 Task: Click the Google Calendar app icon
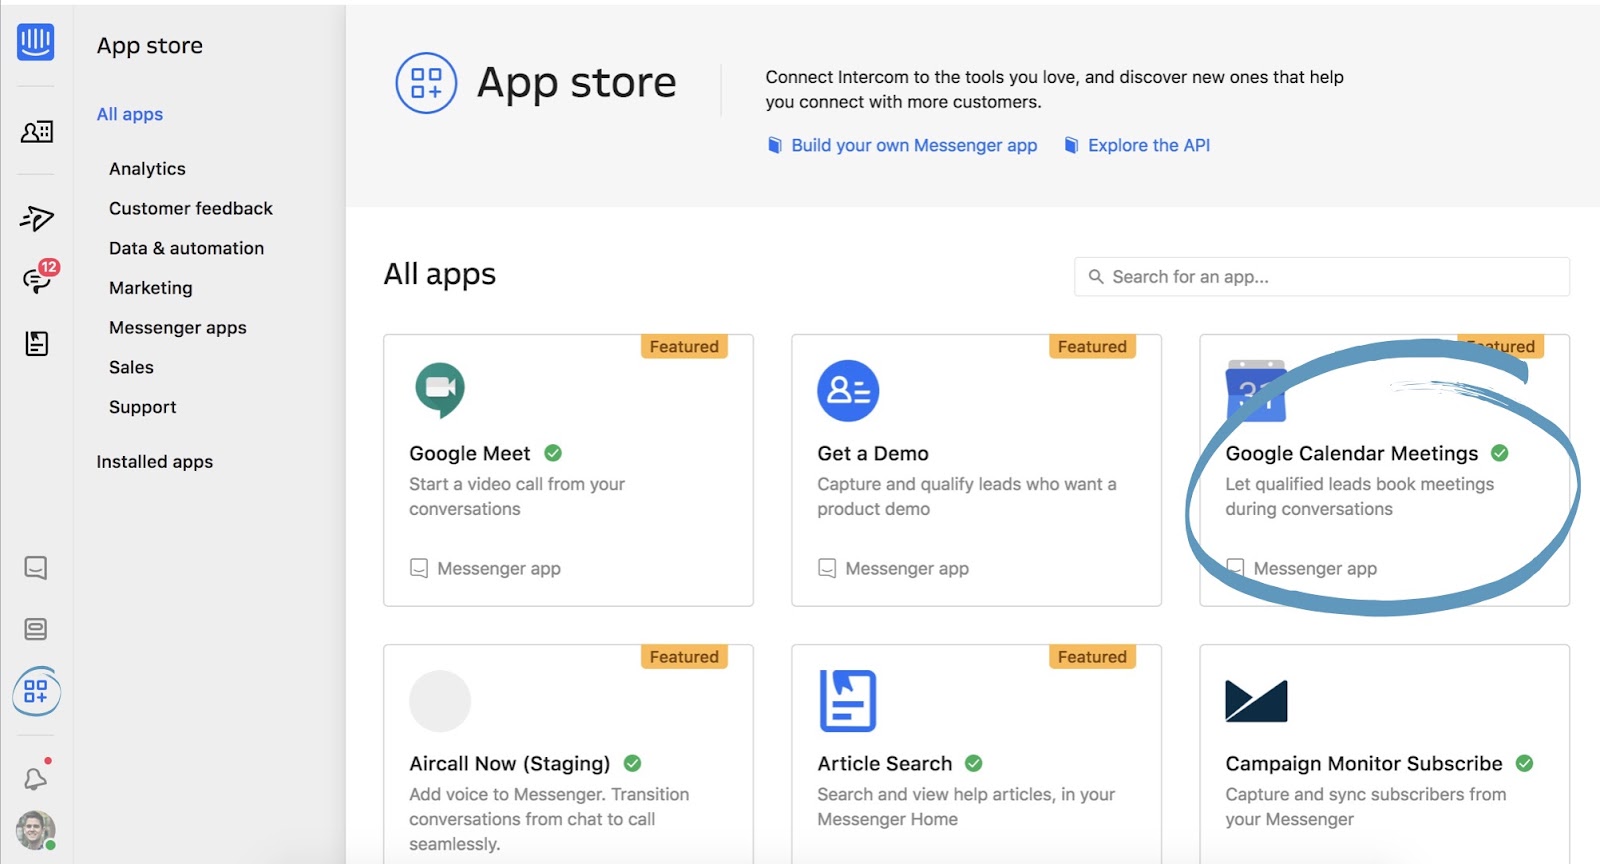[x=1256, y=390]
